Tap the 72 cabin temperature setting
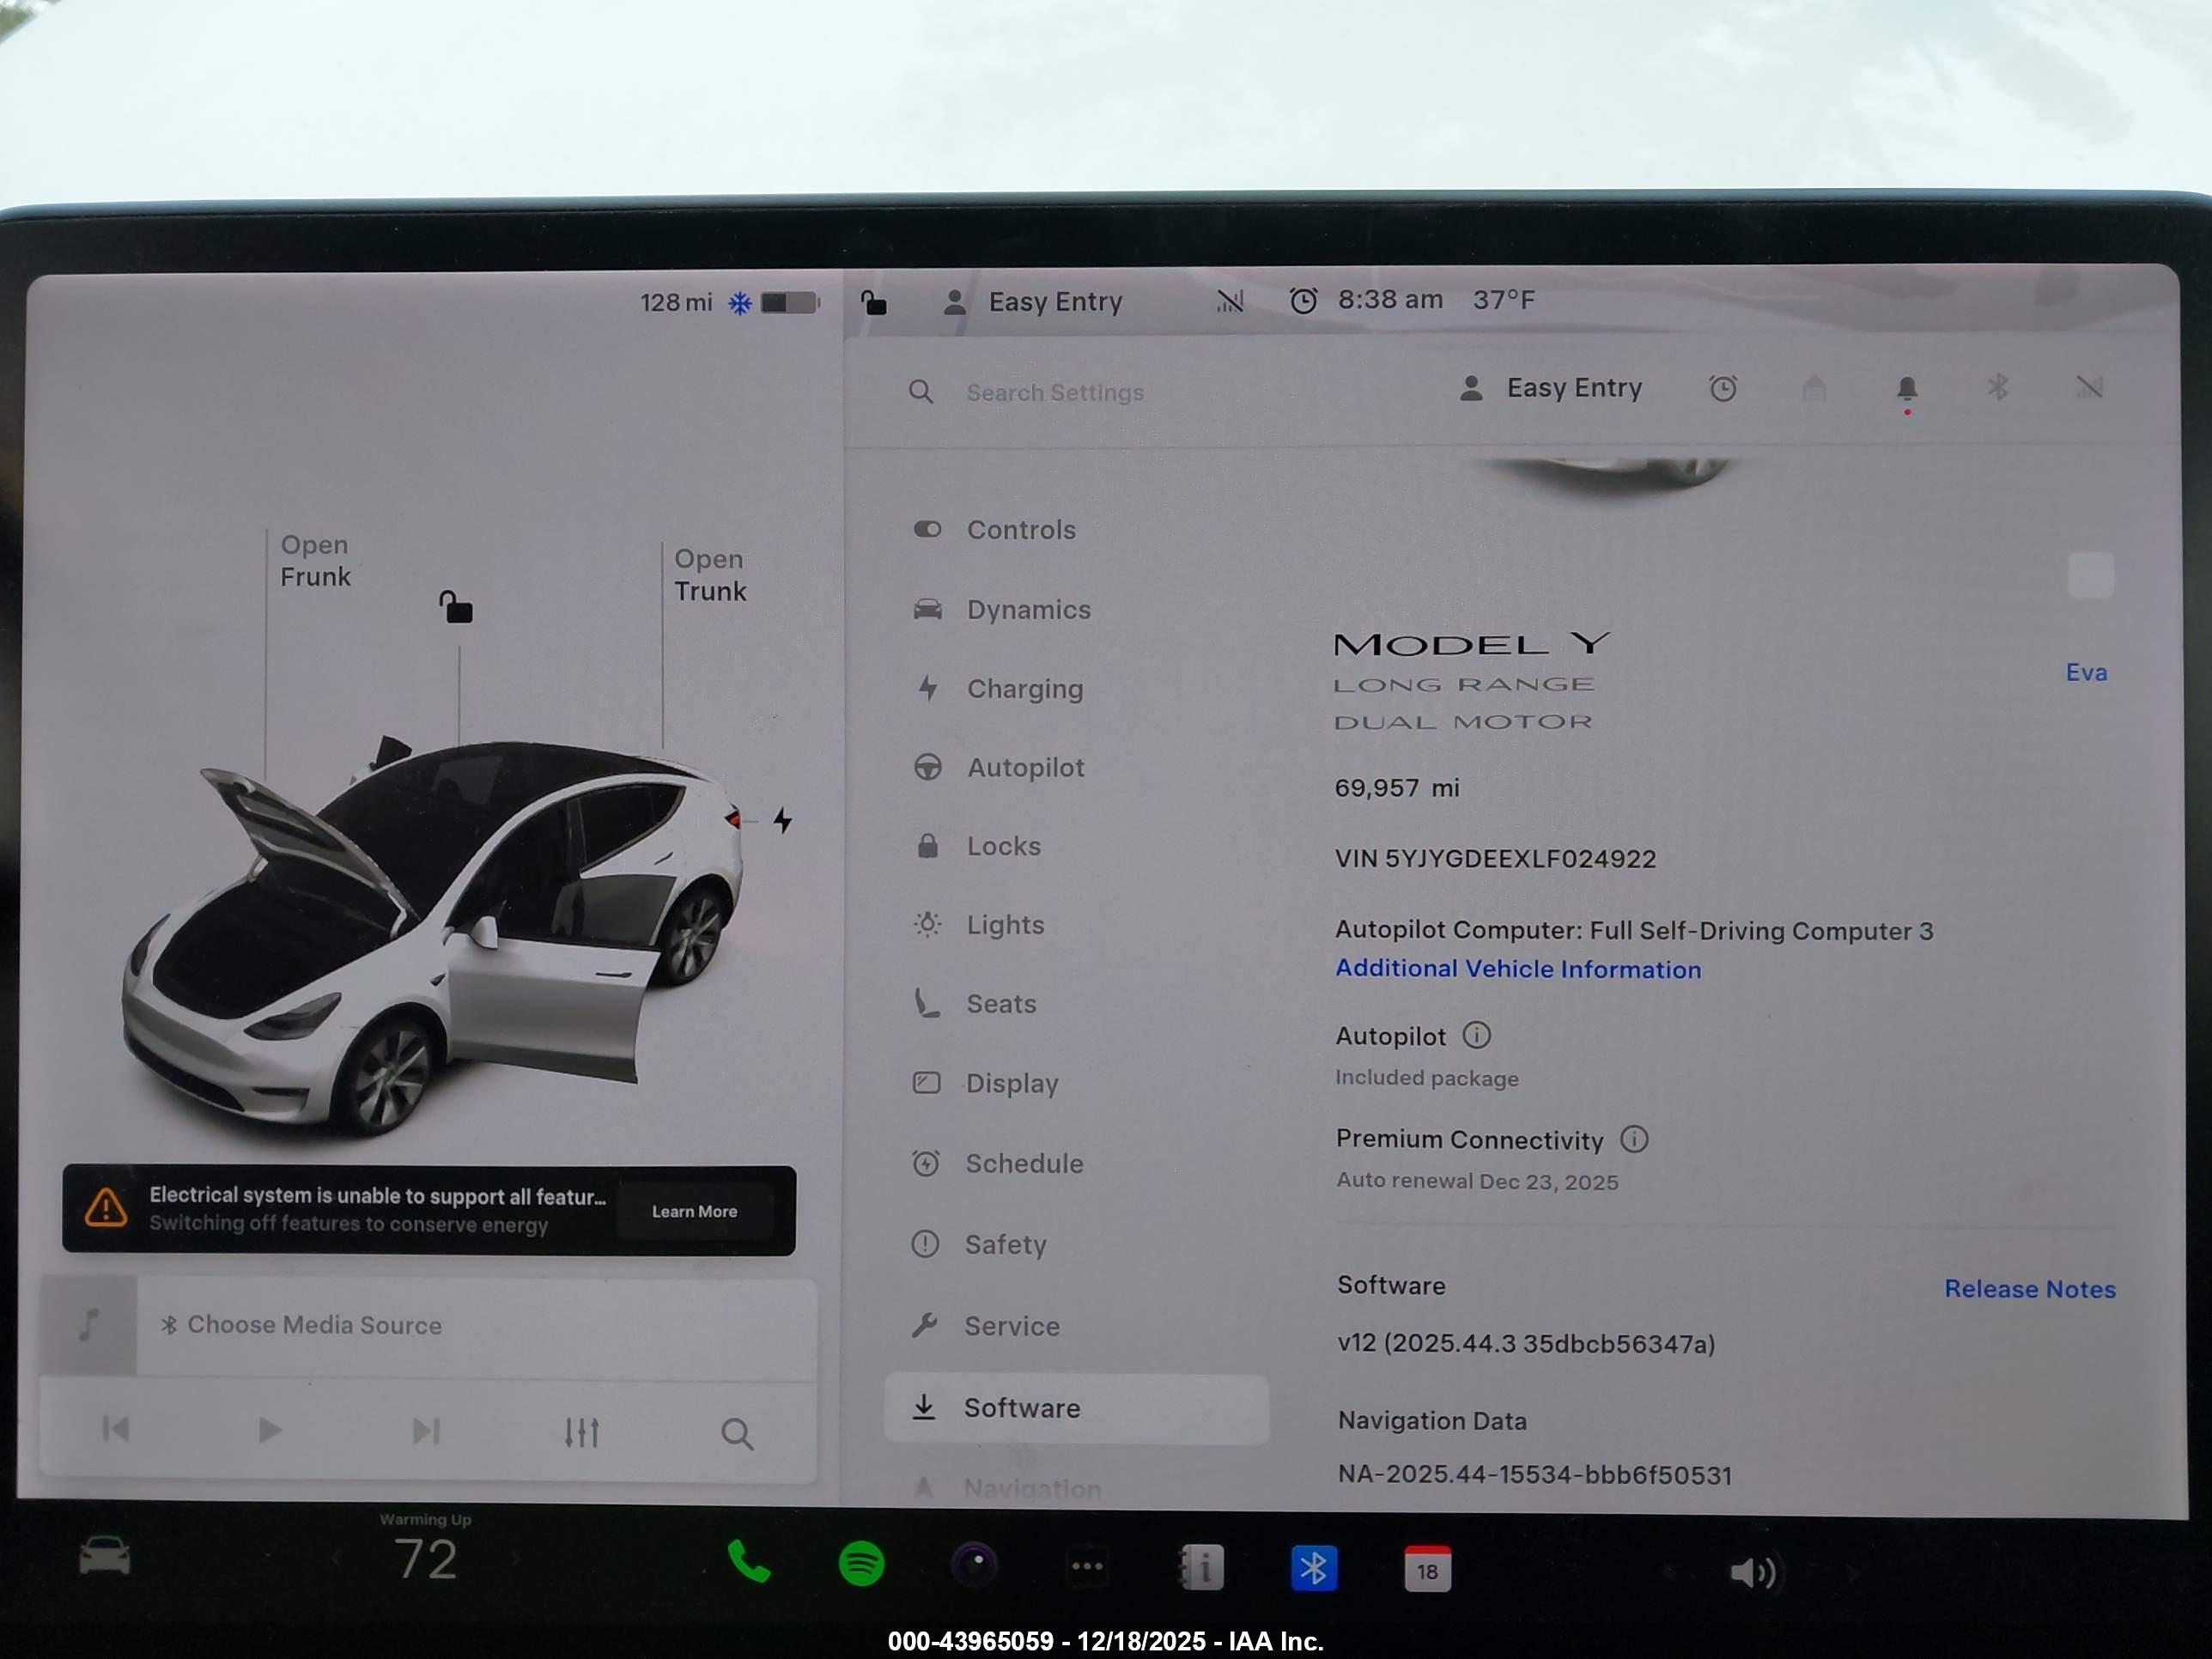This screenshot has width=2212, height=1659. point(426,1559)
